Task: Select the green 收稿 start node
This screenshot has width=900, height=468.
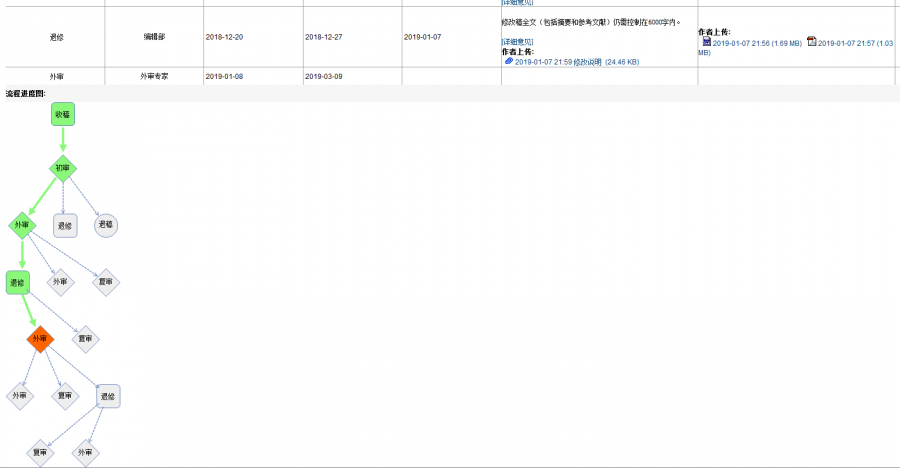Action: [63, 114]
